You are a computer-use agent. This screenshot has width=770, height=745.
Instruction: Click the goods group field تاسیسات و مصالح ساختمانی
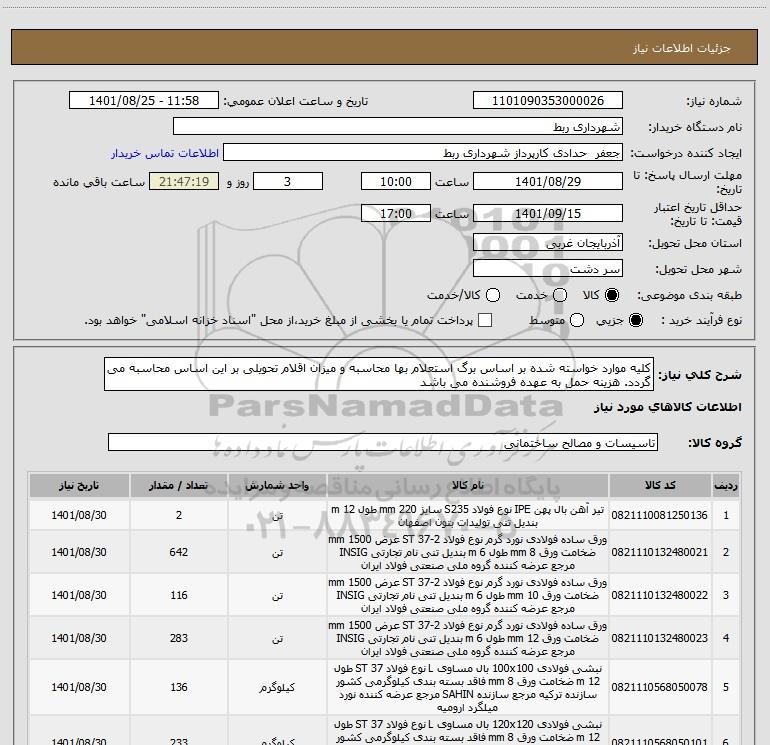click(383, 442)
